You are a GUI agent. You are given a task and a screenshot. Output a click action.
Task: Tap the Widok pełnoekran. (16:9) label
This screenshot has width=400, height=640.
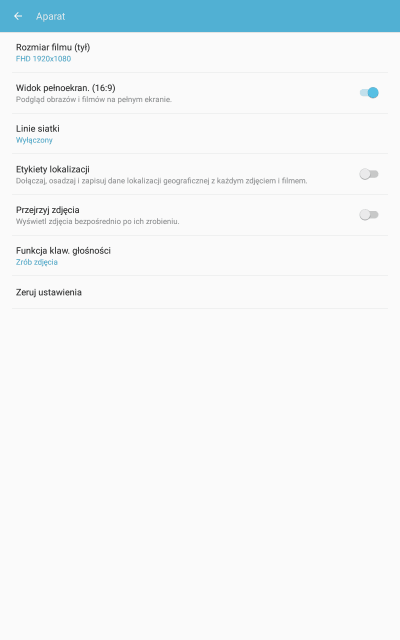point(66,88)
